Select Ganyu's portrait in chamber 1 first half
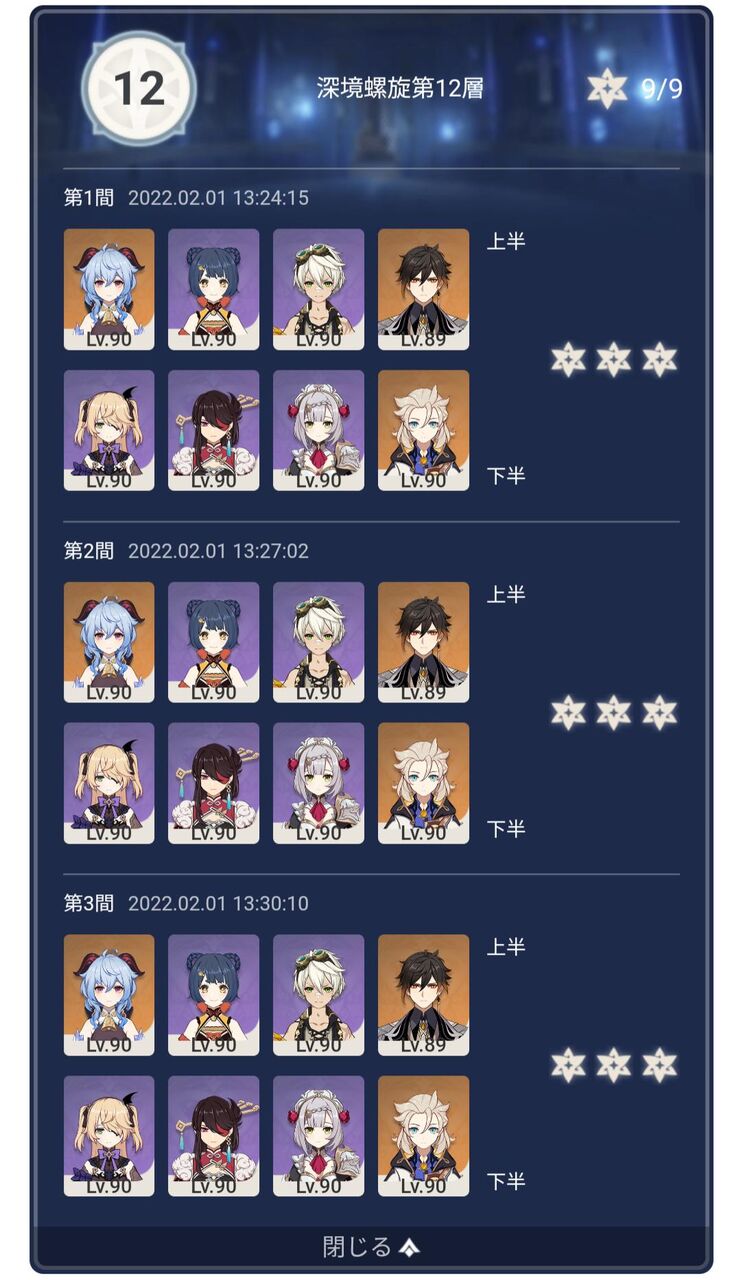The height and width of the screenshot is (1280, 741). point(109,289)
